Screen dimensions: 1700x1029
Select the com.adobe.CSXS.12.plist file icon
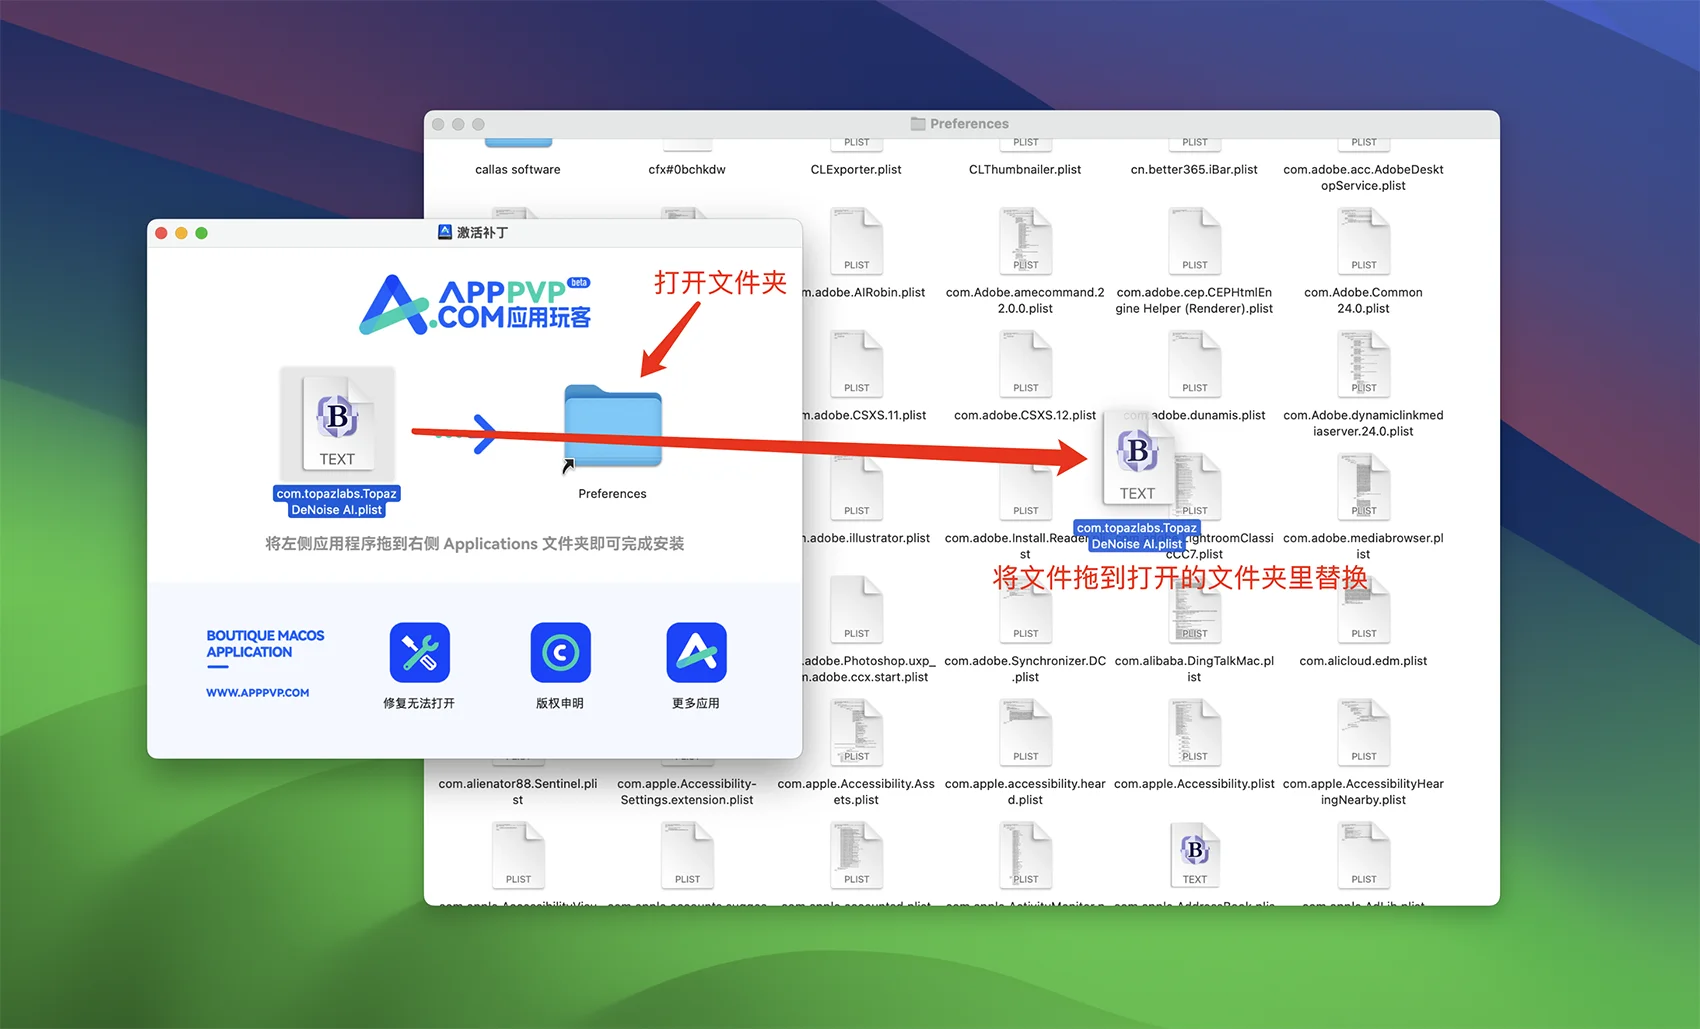pos(1025,363)
